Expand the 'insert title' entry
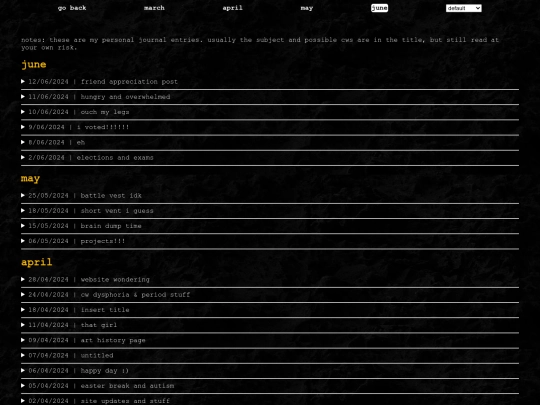 tap(270, 310)
